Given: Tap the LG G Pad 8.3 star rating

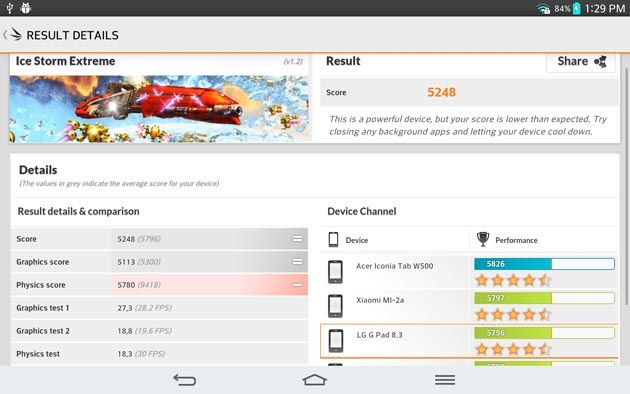Looking at the screenshot, I should click(x=513, y=349).
